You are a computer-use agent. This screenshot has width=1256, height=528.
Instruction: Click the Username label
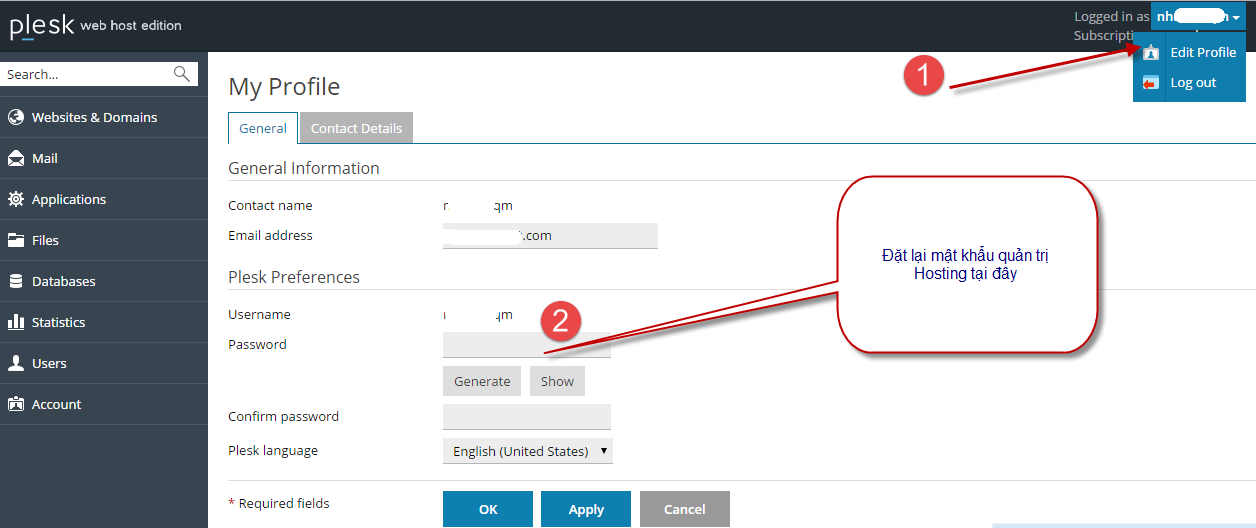(x=259, y=314)
